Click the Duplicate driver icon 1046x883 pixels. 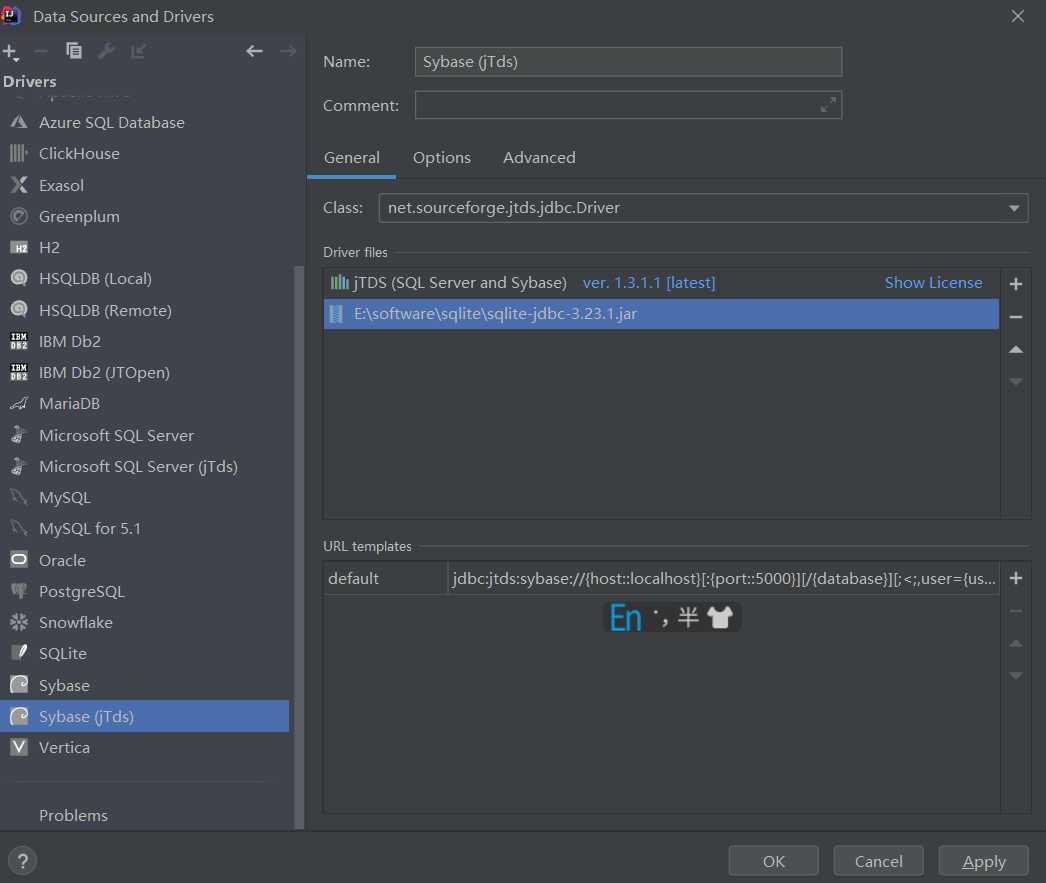point(74,51)
